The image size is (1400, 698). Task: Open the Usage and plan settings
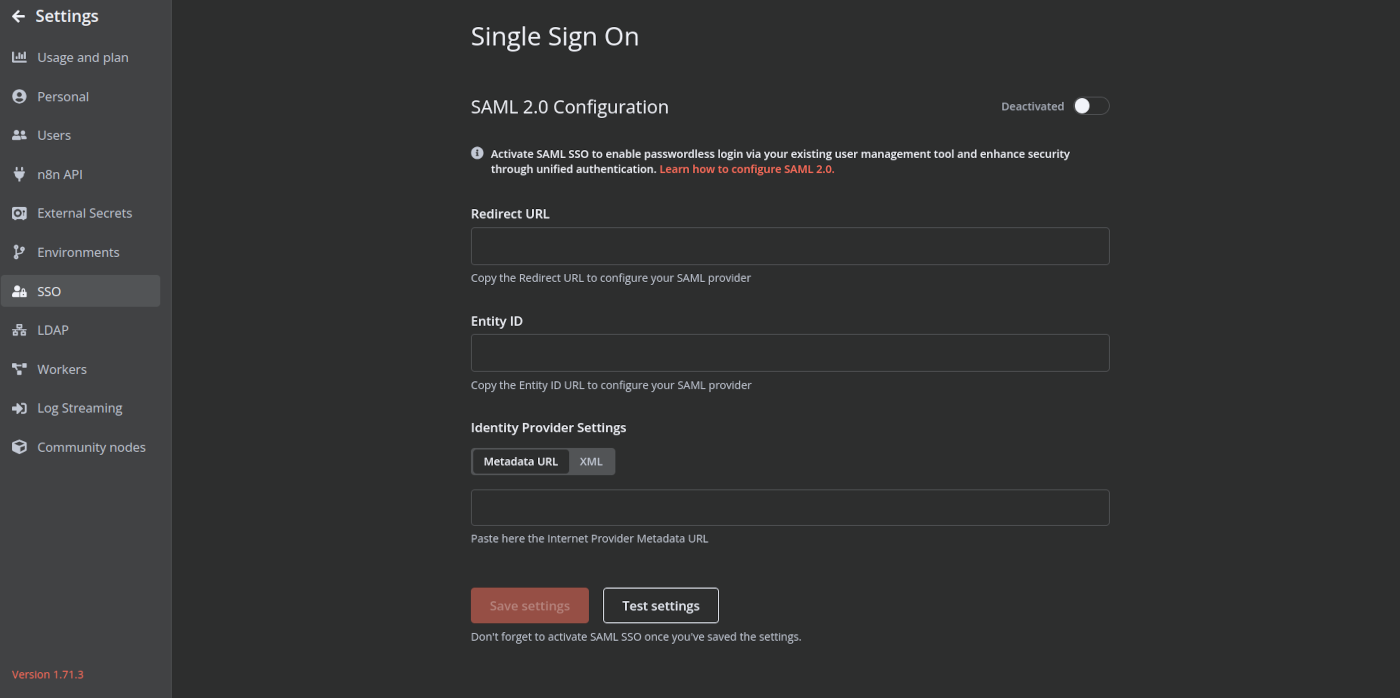82,57
